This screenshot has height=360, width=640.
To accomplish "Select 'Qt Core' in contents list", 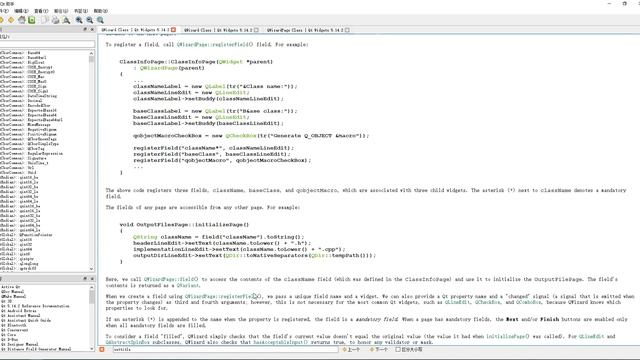I will (x=9, y=335).
